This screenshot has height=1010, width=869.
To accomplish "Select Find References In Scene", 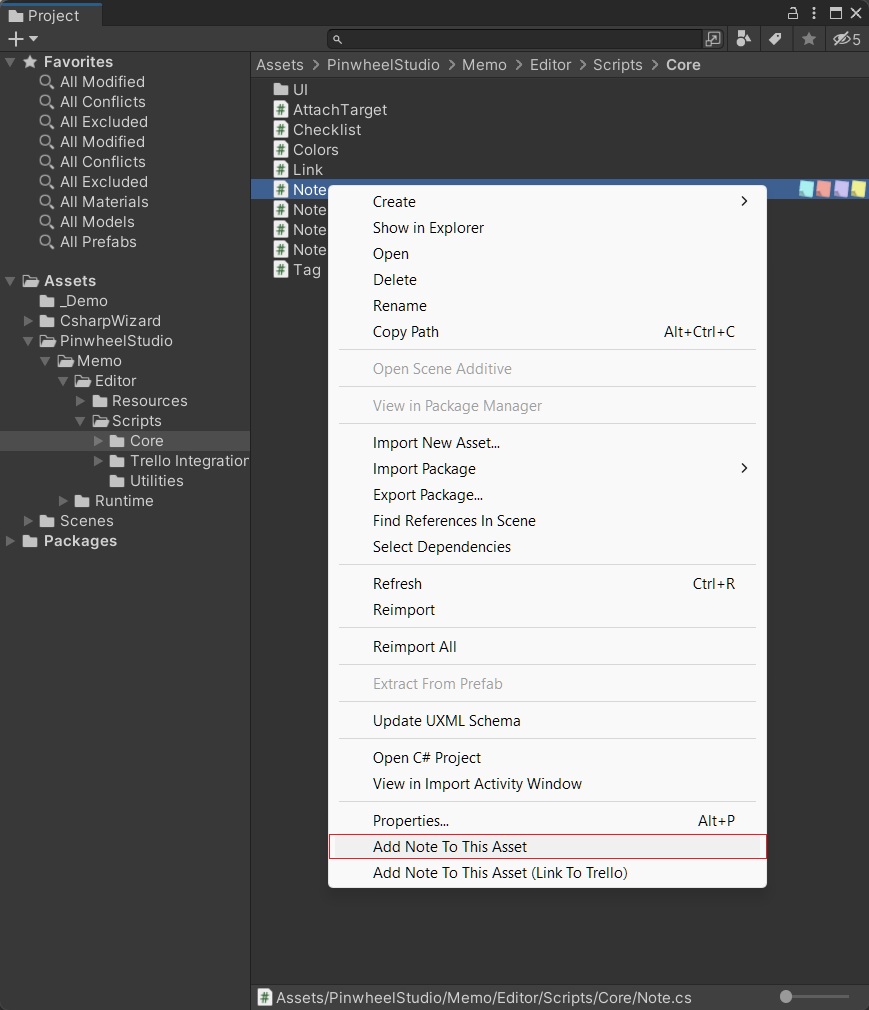I will [x=547, y=520].
